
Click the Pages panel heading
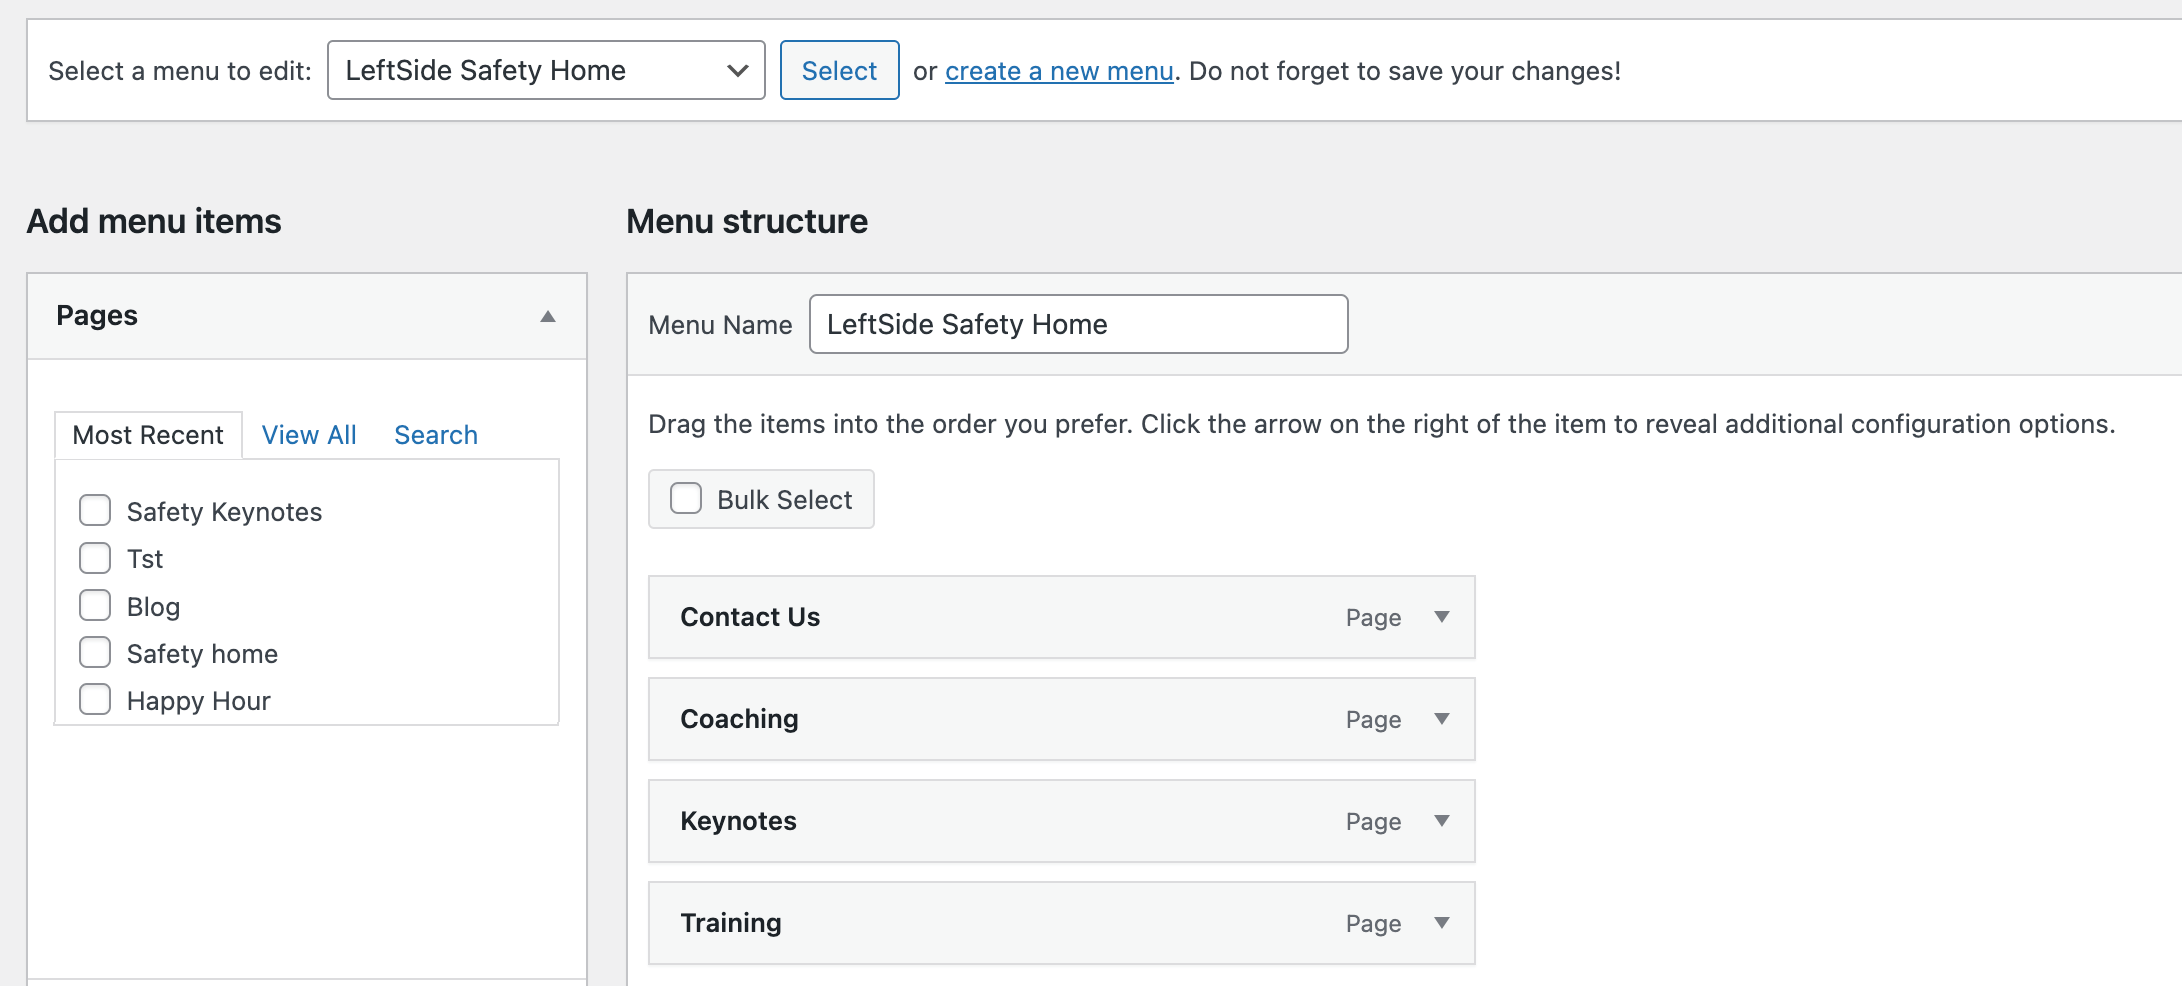[x=97, y=316]
